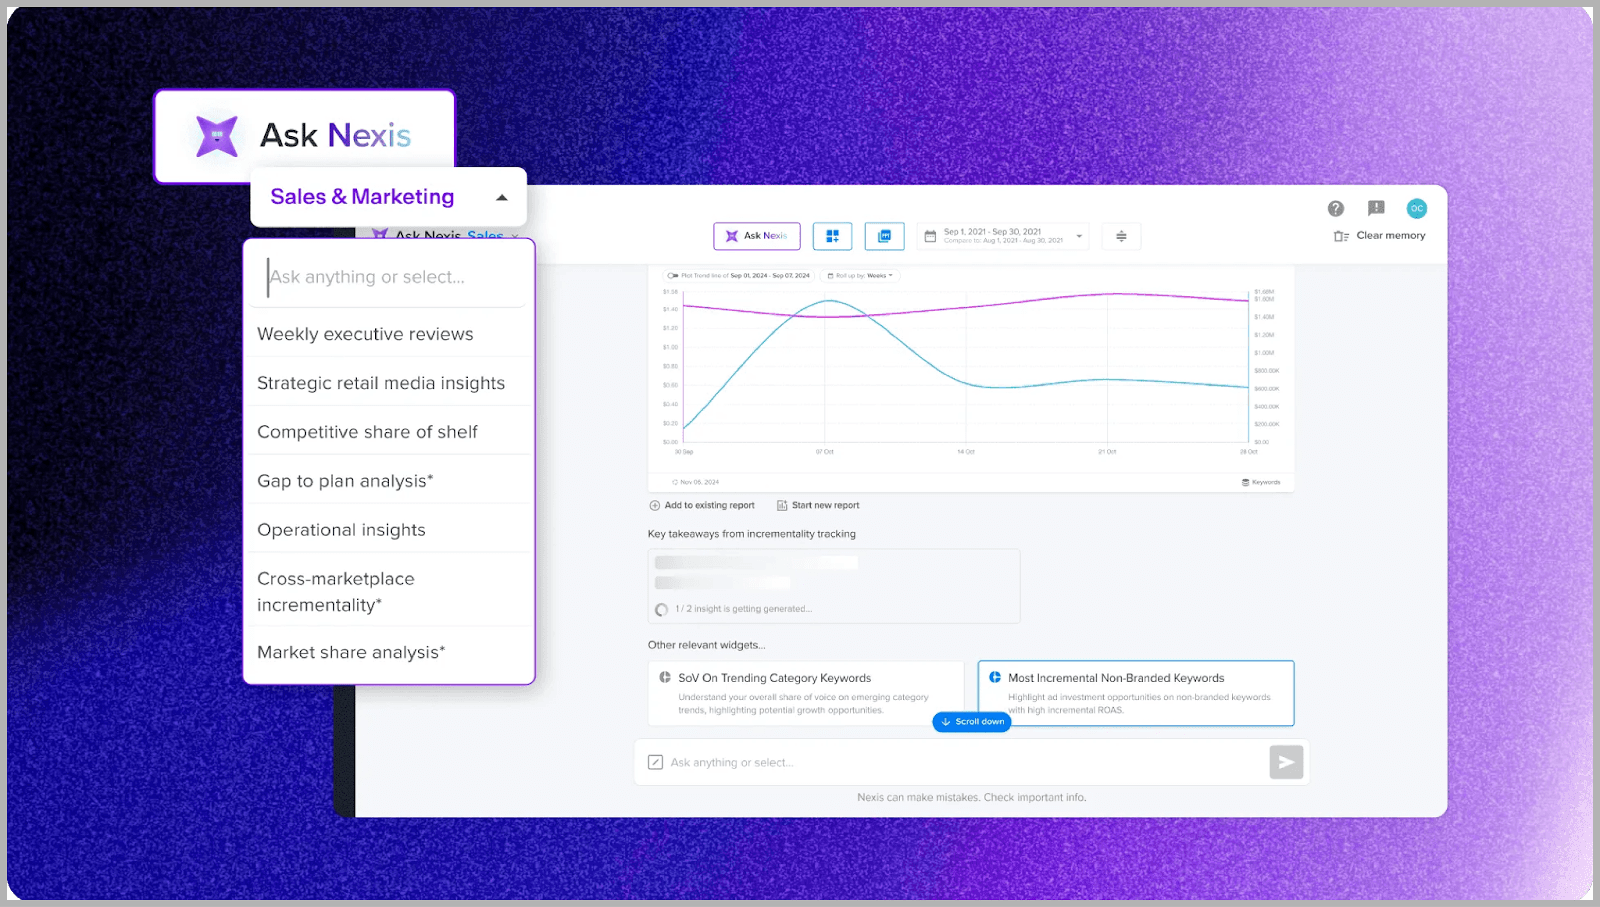Click the new chat edit icon
This screenshot has height=907, width=1600.
(655, 762)
